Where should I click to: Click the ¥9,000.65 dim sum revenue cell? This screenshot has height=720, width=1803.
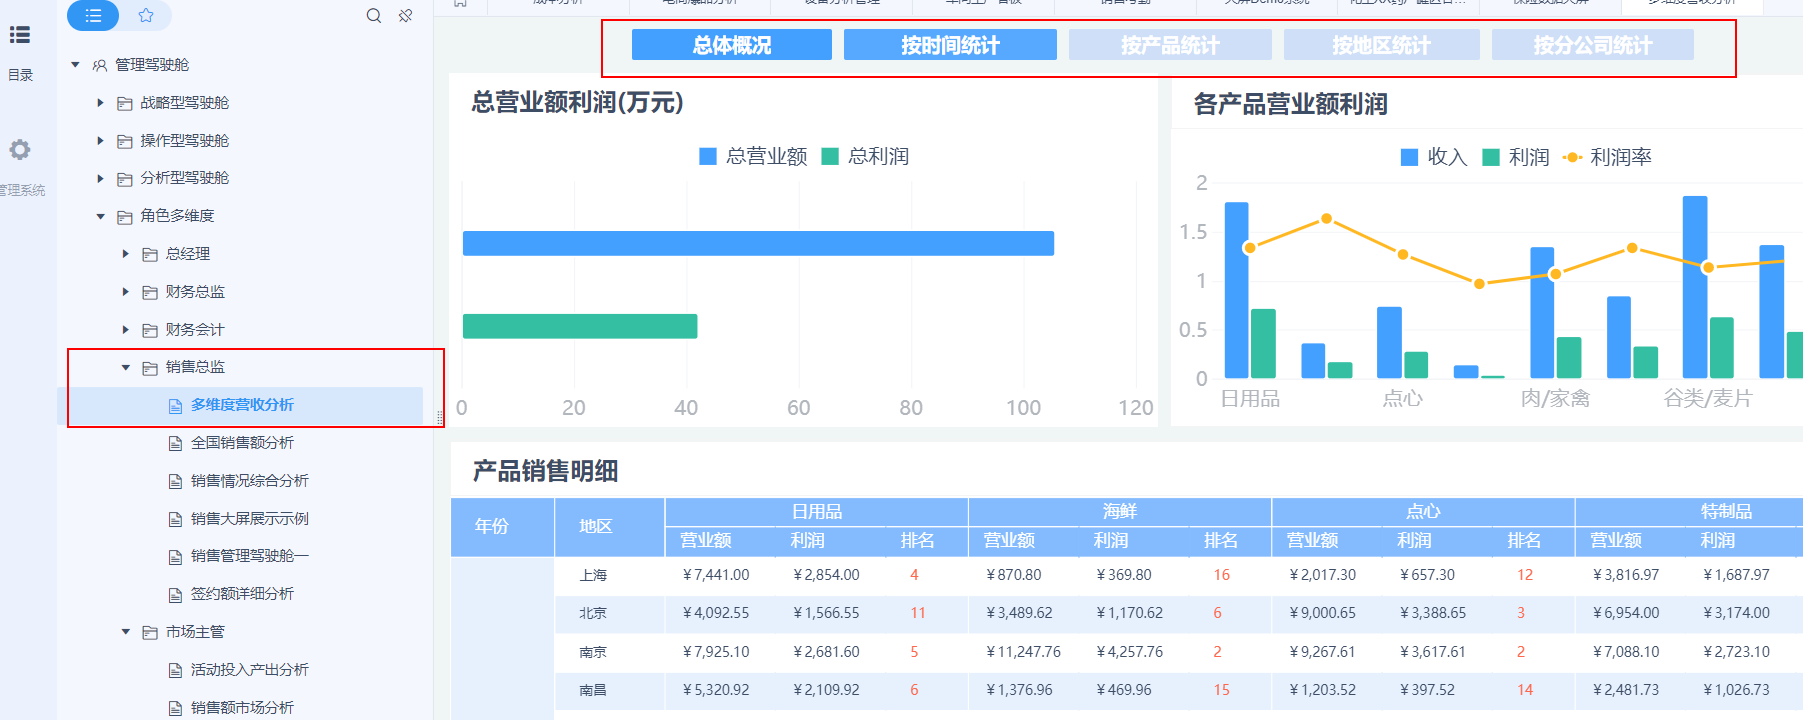click(x=1322, y=613)
